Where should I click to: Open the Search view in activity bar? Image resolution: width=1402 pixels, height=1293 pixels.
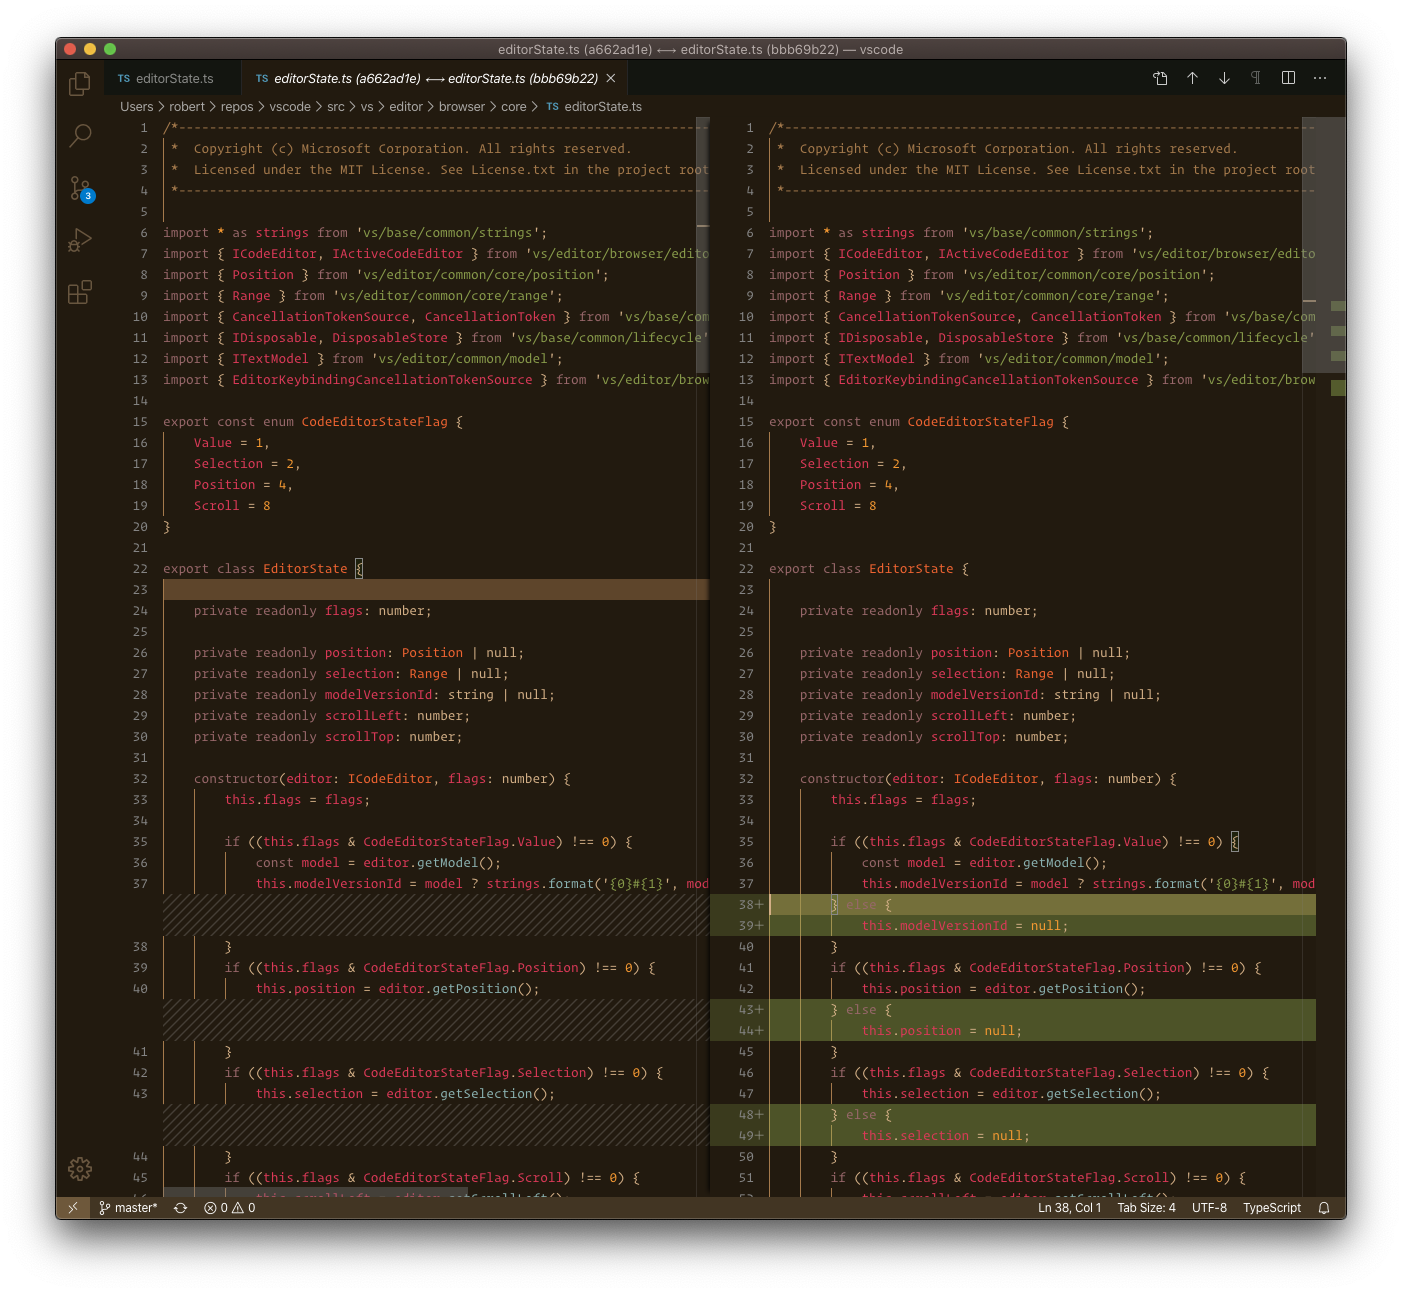coord(80,135)
